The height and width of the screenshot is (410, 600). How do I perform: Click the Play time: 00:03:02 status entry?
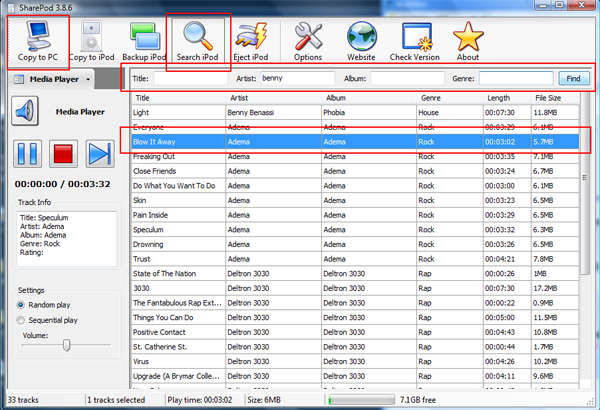point(200,400)
